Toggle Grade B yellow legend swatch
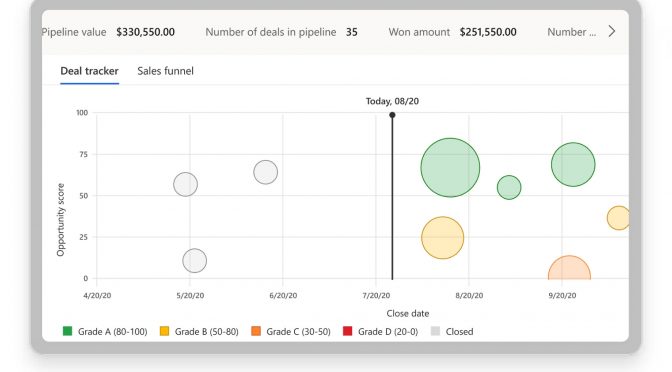This screenshot has width=672, height=372. tap(164, 331)
